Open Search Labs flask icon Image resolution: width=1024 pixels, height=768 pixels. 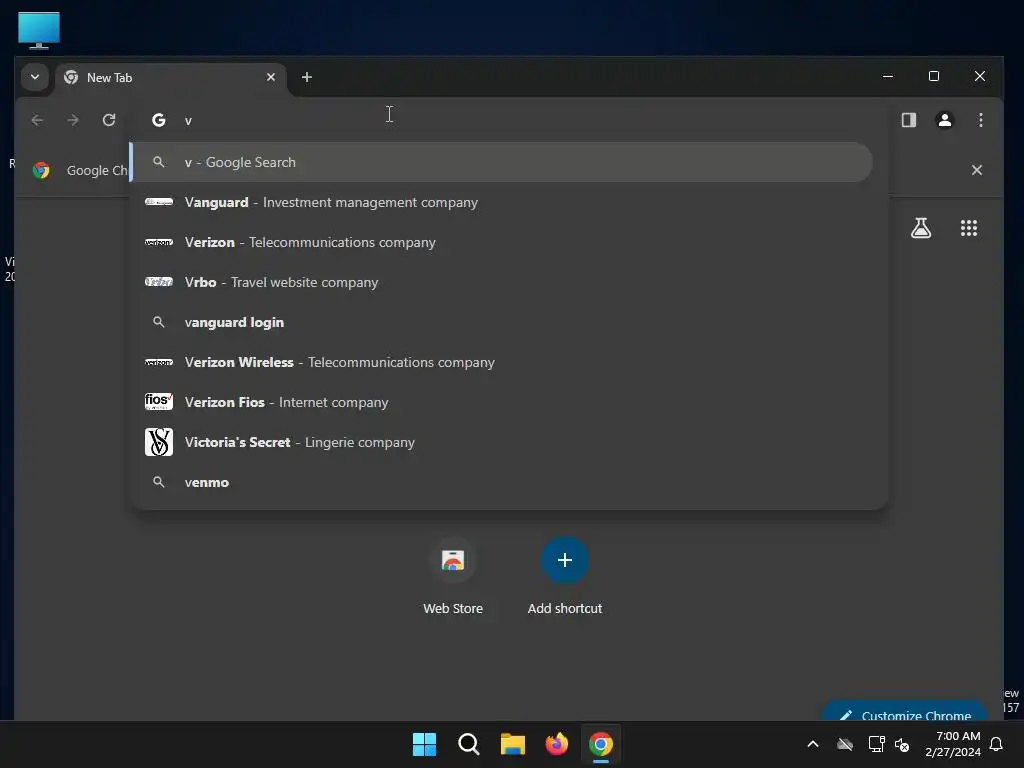click(921, 228)
